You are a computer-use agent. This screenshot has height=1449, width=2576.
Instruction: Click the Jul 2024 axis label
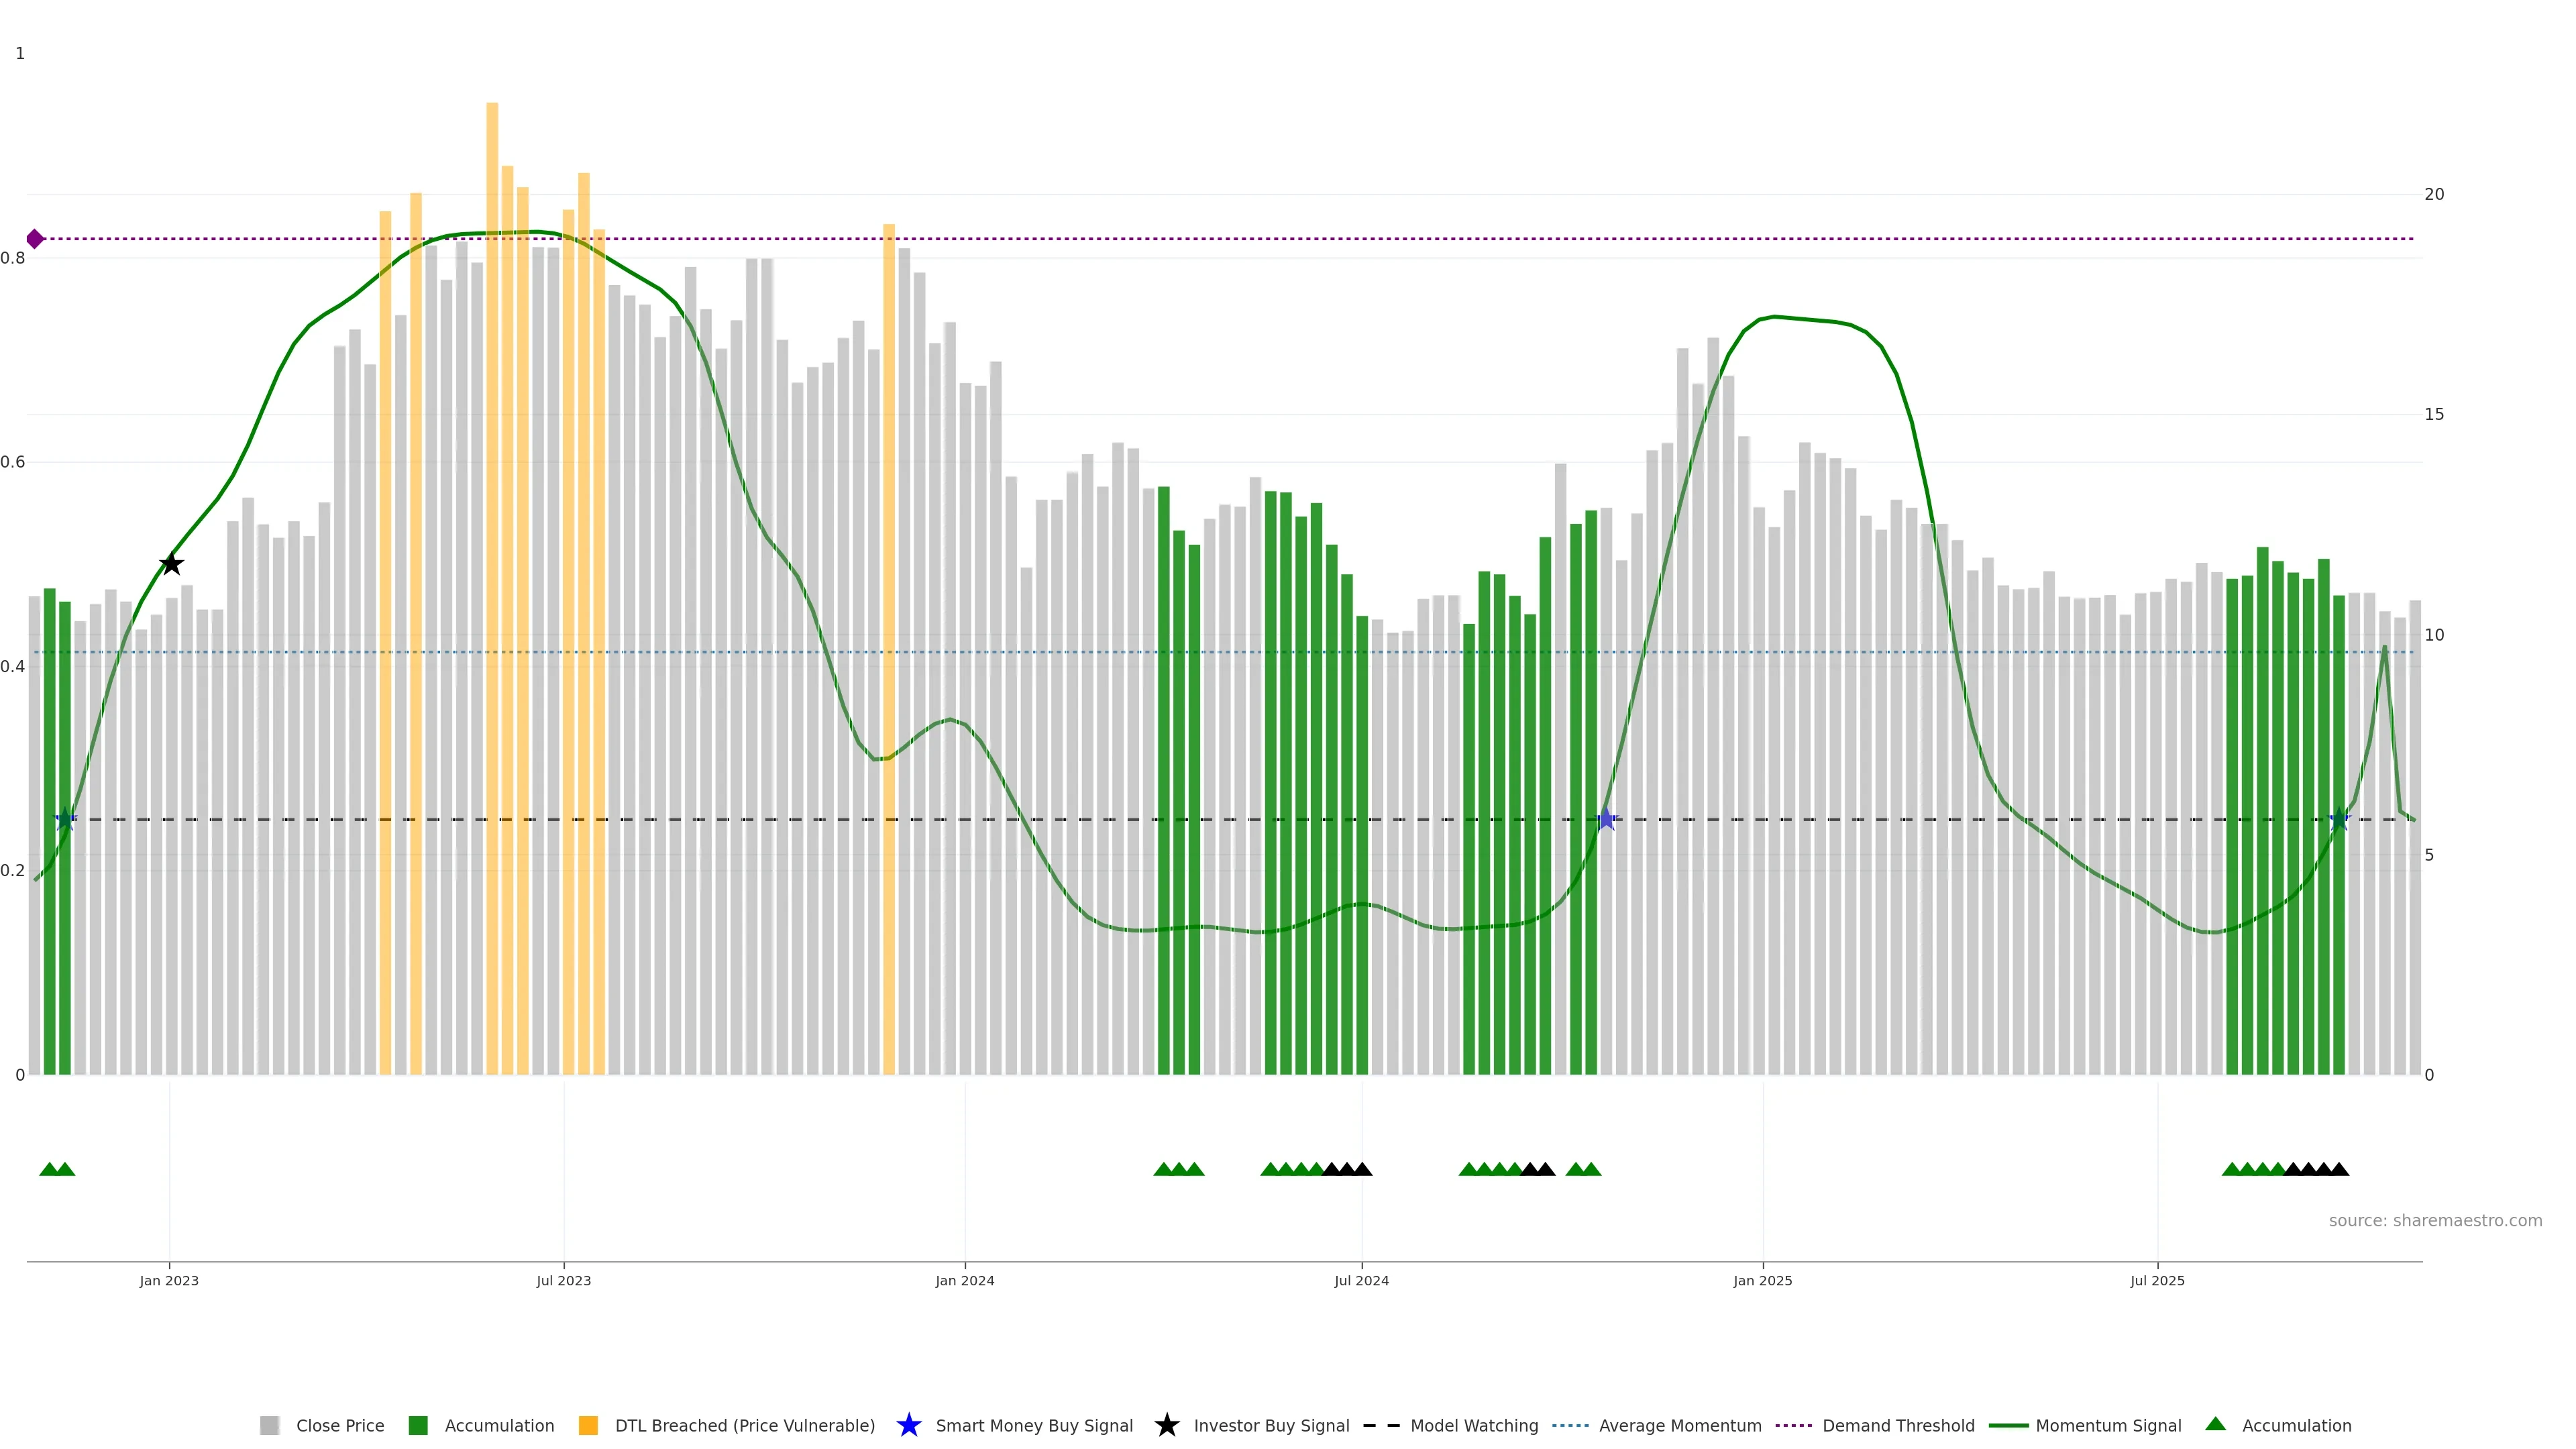tap(1361, 1280)
